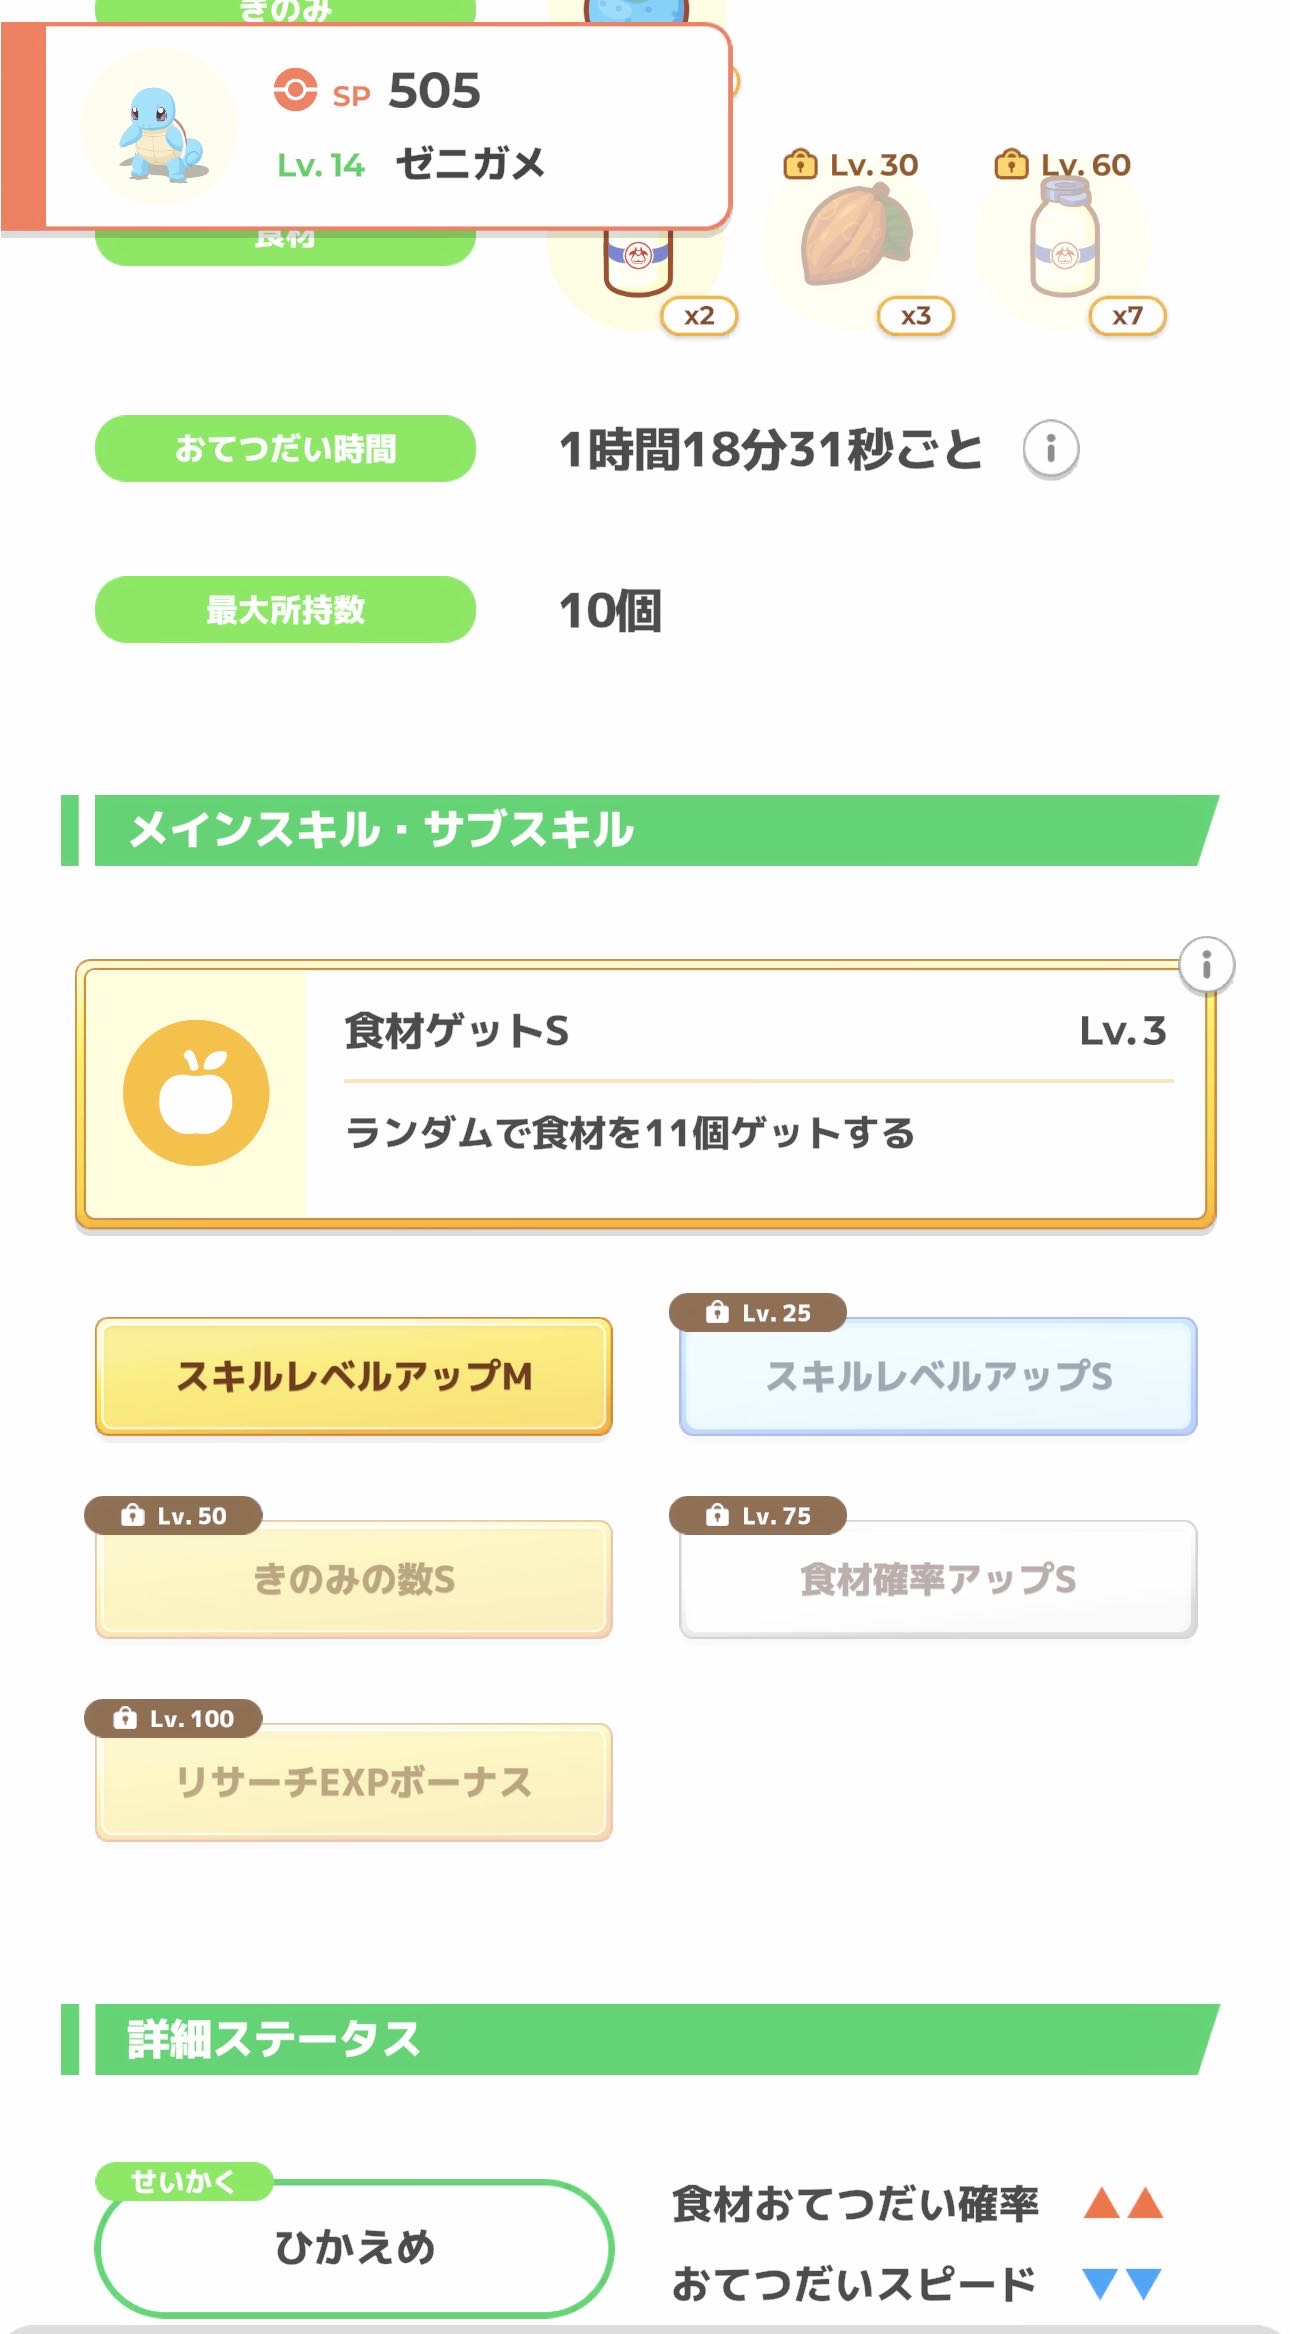1290x2334 pixels.
Task: Tap the おてつだい時間 green label
Action: (x=285, y=449)
